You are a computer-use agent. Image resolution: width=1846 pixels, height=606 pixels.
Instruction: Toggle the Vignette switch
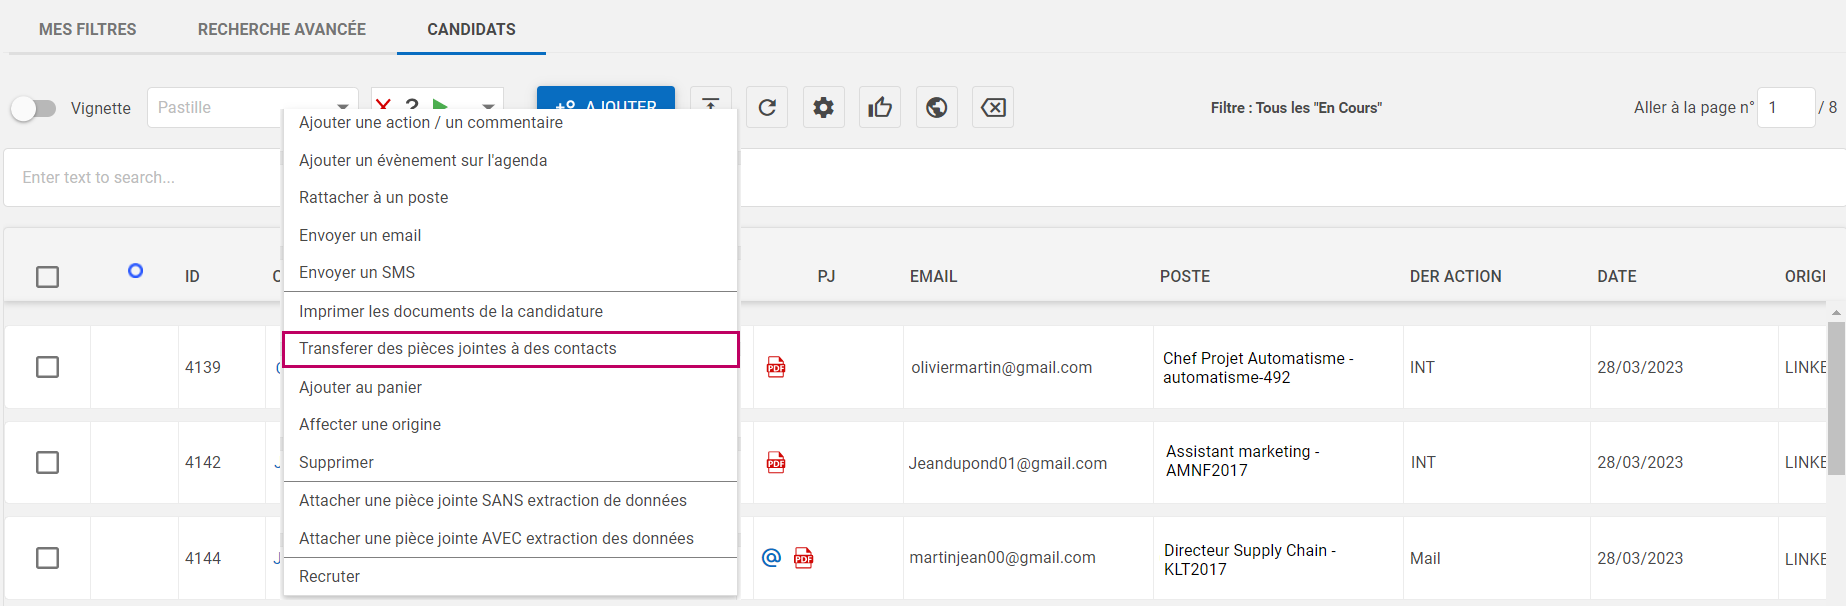pos(34,108)
